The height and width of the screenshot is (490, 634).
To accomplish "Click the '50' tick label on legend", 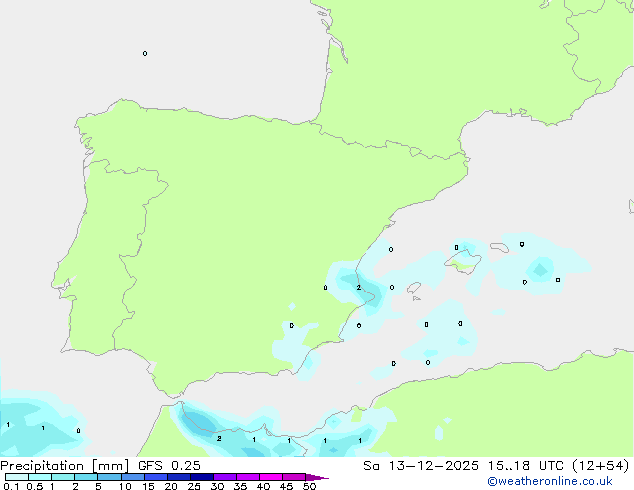I will [x=309, y=487].
